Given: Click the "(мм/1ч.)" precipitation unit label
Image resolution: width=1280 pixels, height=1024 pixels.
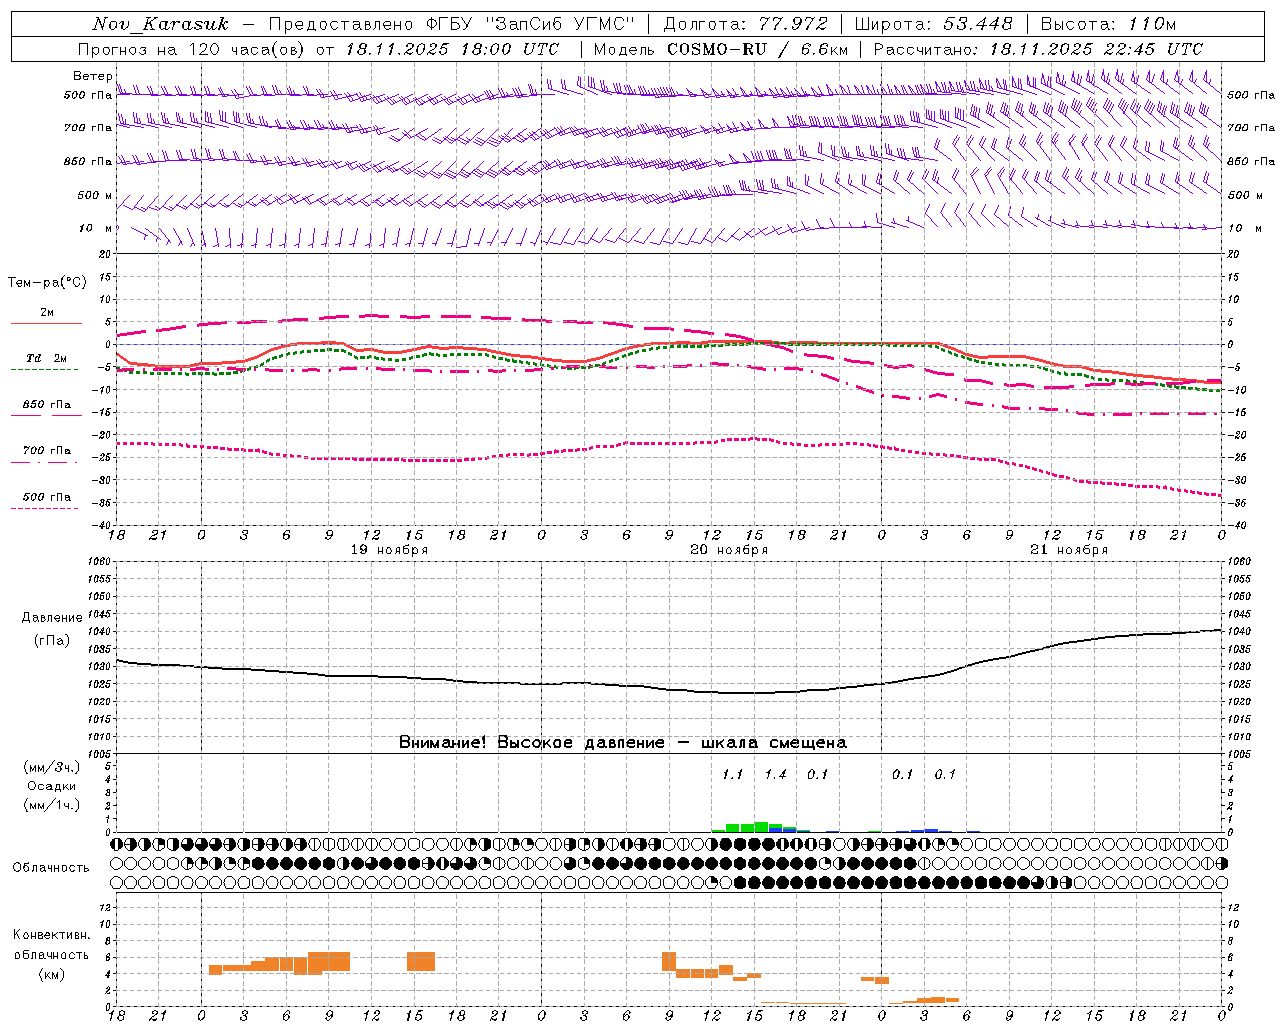Looking at the screenshot, I should click(x=52, y=805).
